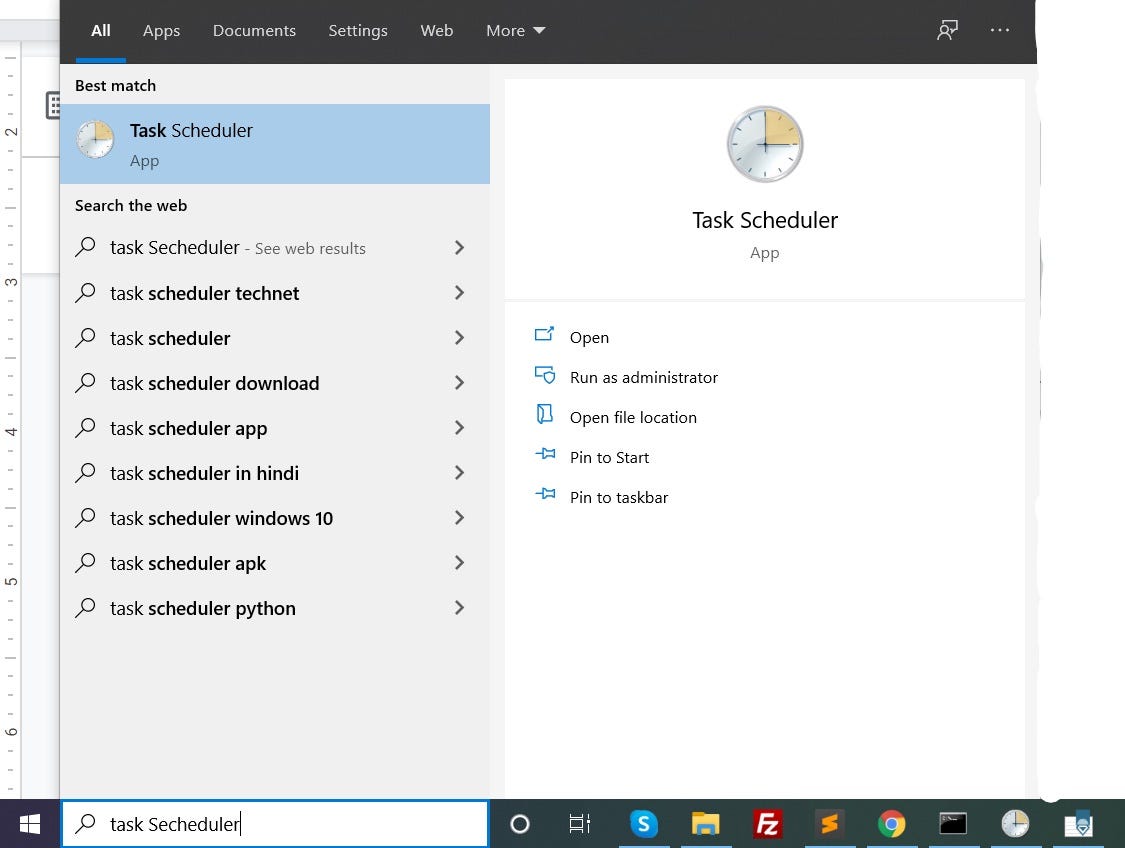The width and height of the screenshot is (1125, 848).
Task: Open Sublime Text from the taskbar
Action: (829, 823)
